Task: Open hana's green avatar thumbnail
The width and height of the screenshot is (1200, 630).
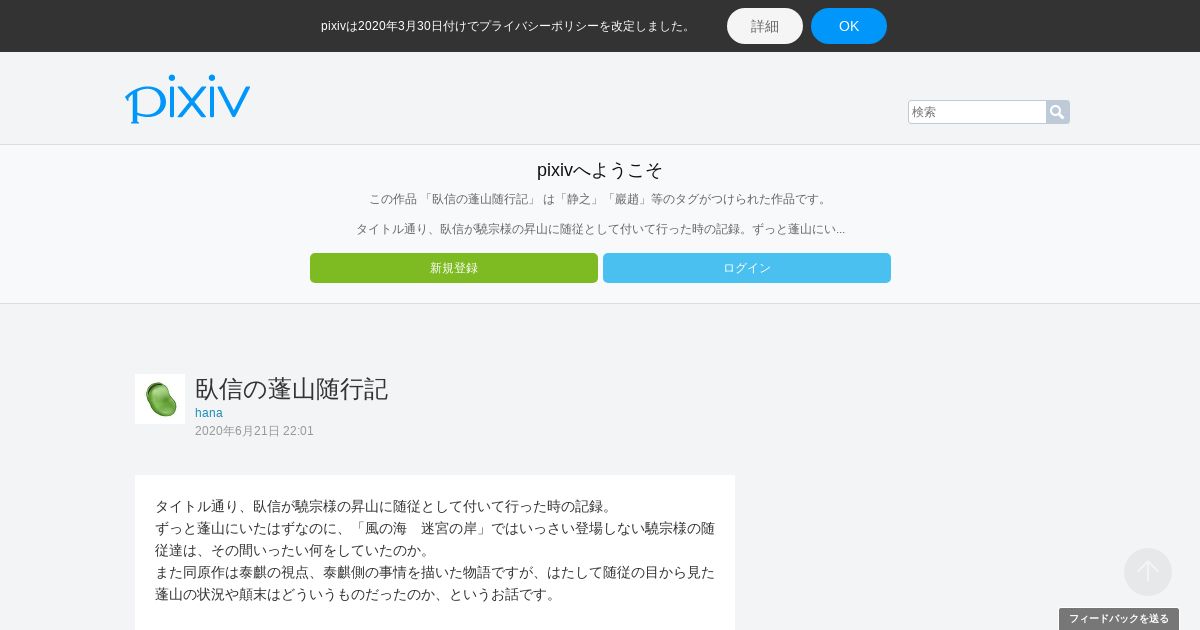Action: [160, 399]
